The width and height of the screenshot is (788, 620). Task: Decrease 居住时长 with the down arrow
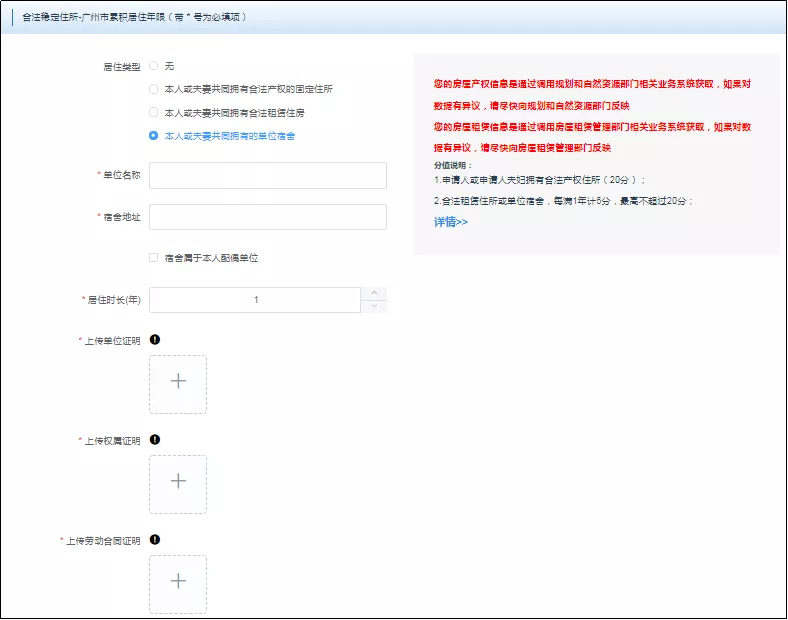374,306
